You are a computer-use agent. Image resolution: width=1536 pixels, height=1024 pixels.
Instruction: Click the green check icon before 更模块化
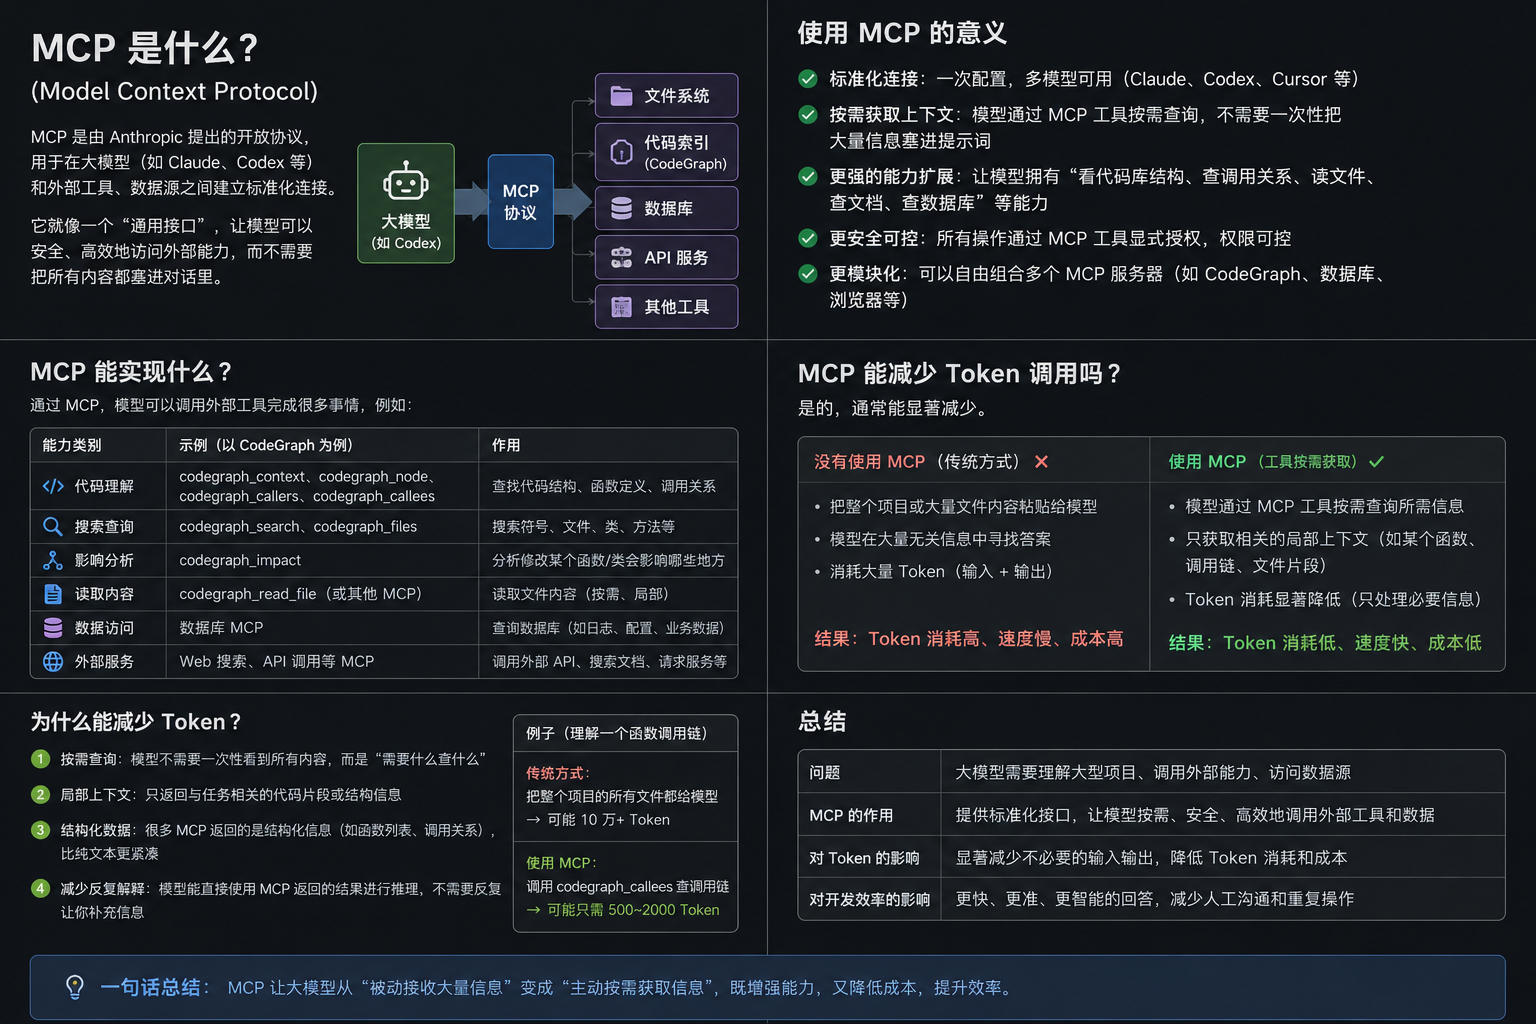point(808,274)
